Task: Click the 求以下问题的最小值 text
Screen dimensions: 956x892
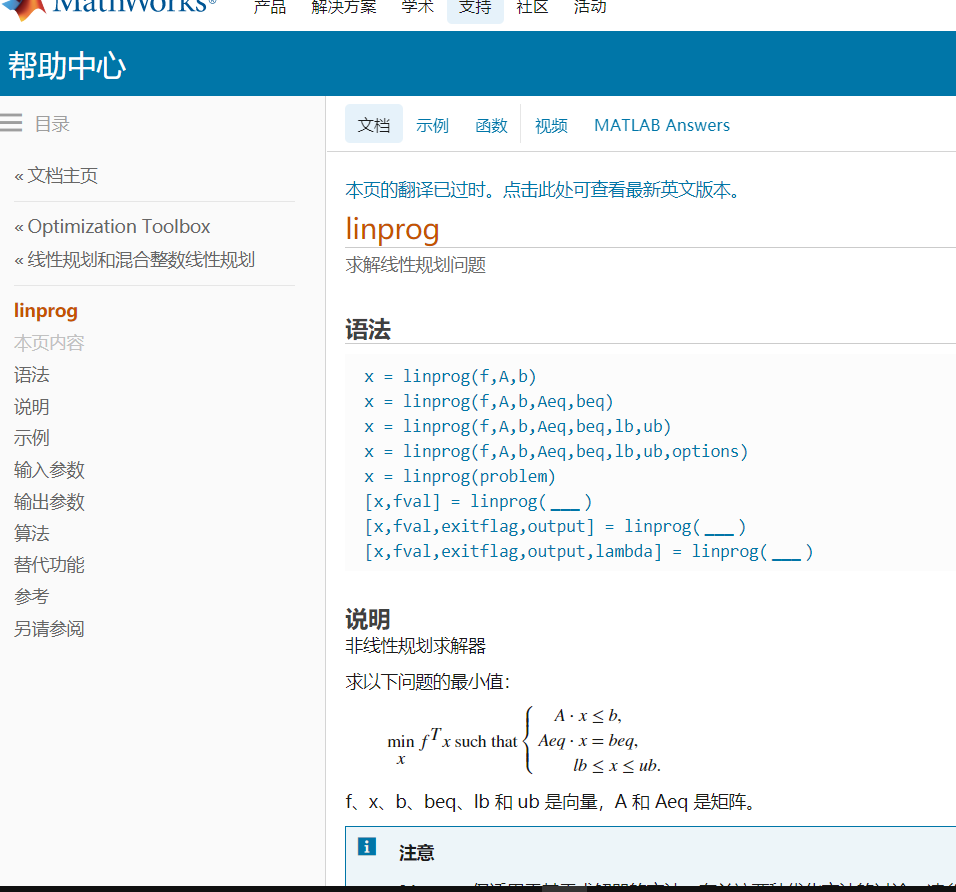Action: click(x=427, y=682)
